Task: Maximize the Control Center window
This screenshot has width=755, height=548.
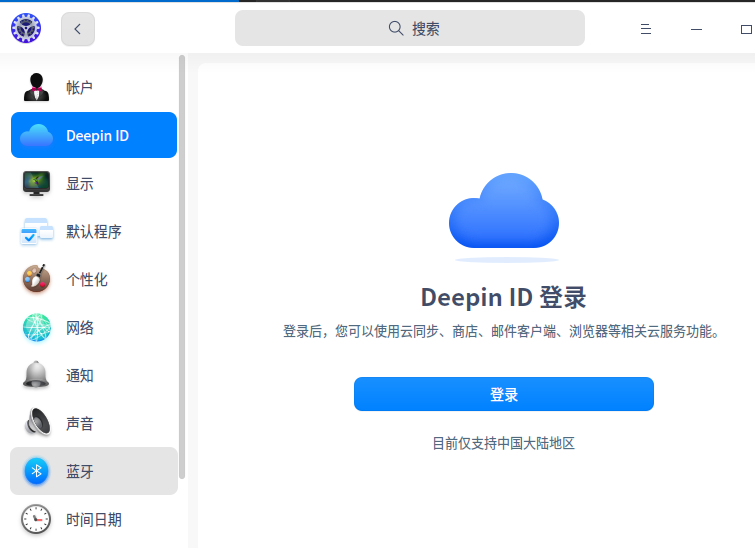Action: coord(746,29)
